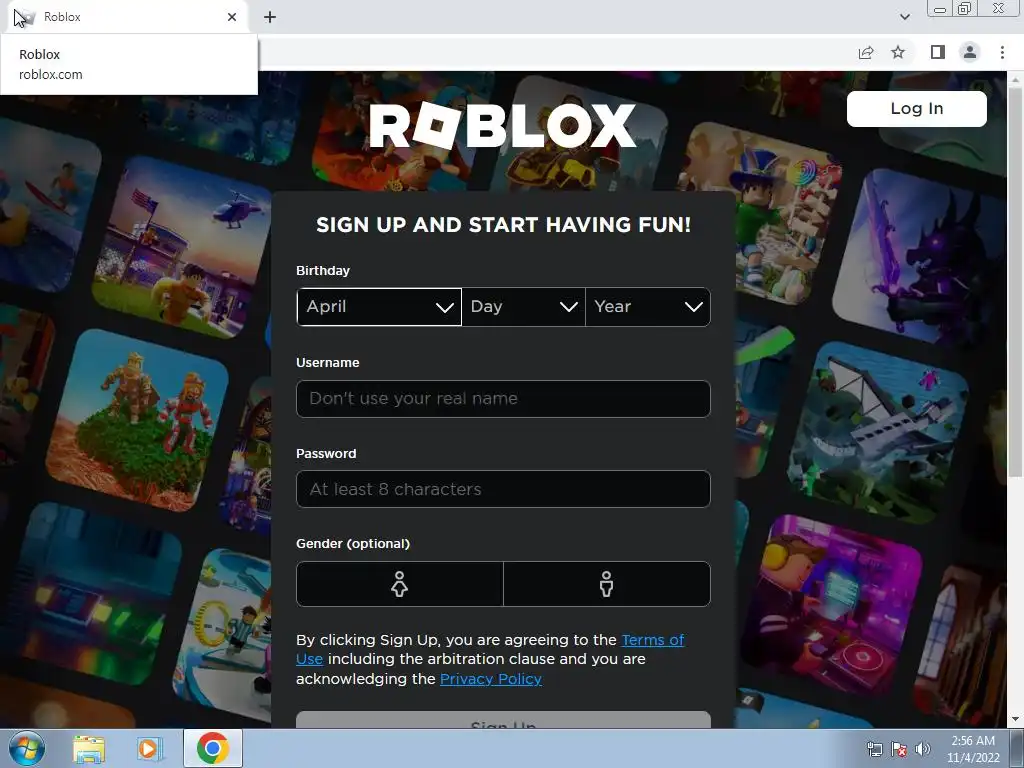Click the Username input field
This screenshot has height=768, width=1024.
[503, 398]
